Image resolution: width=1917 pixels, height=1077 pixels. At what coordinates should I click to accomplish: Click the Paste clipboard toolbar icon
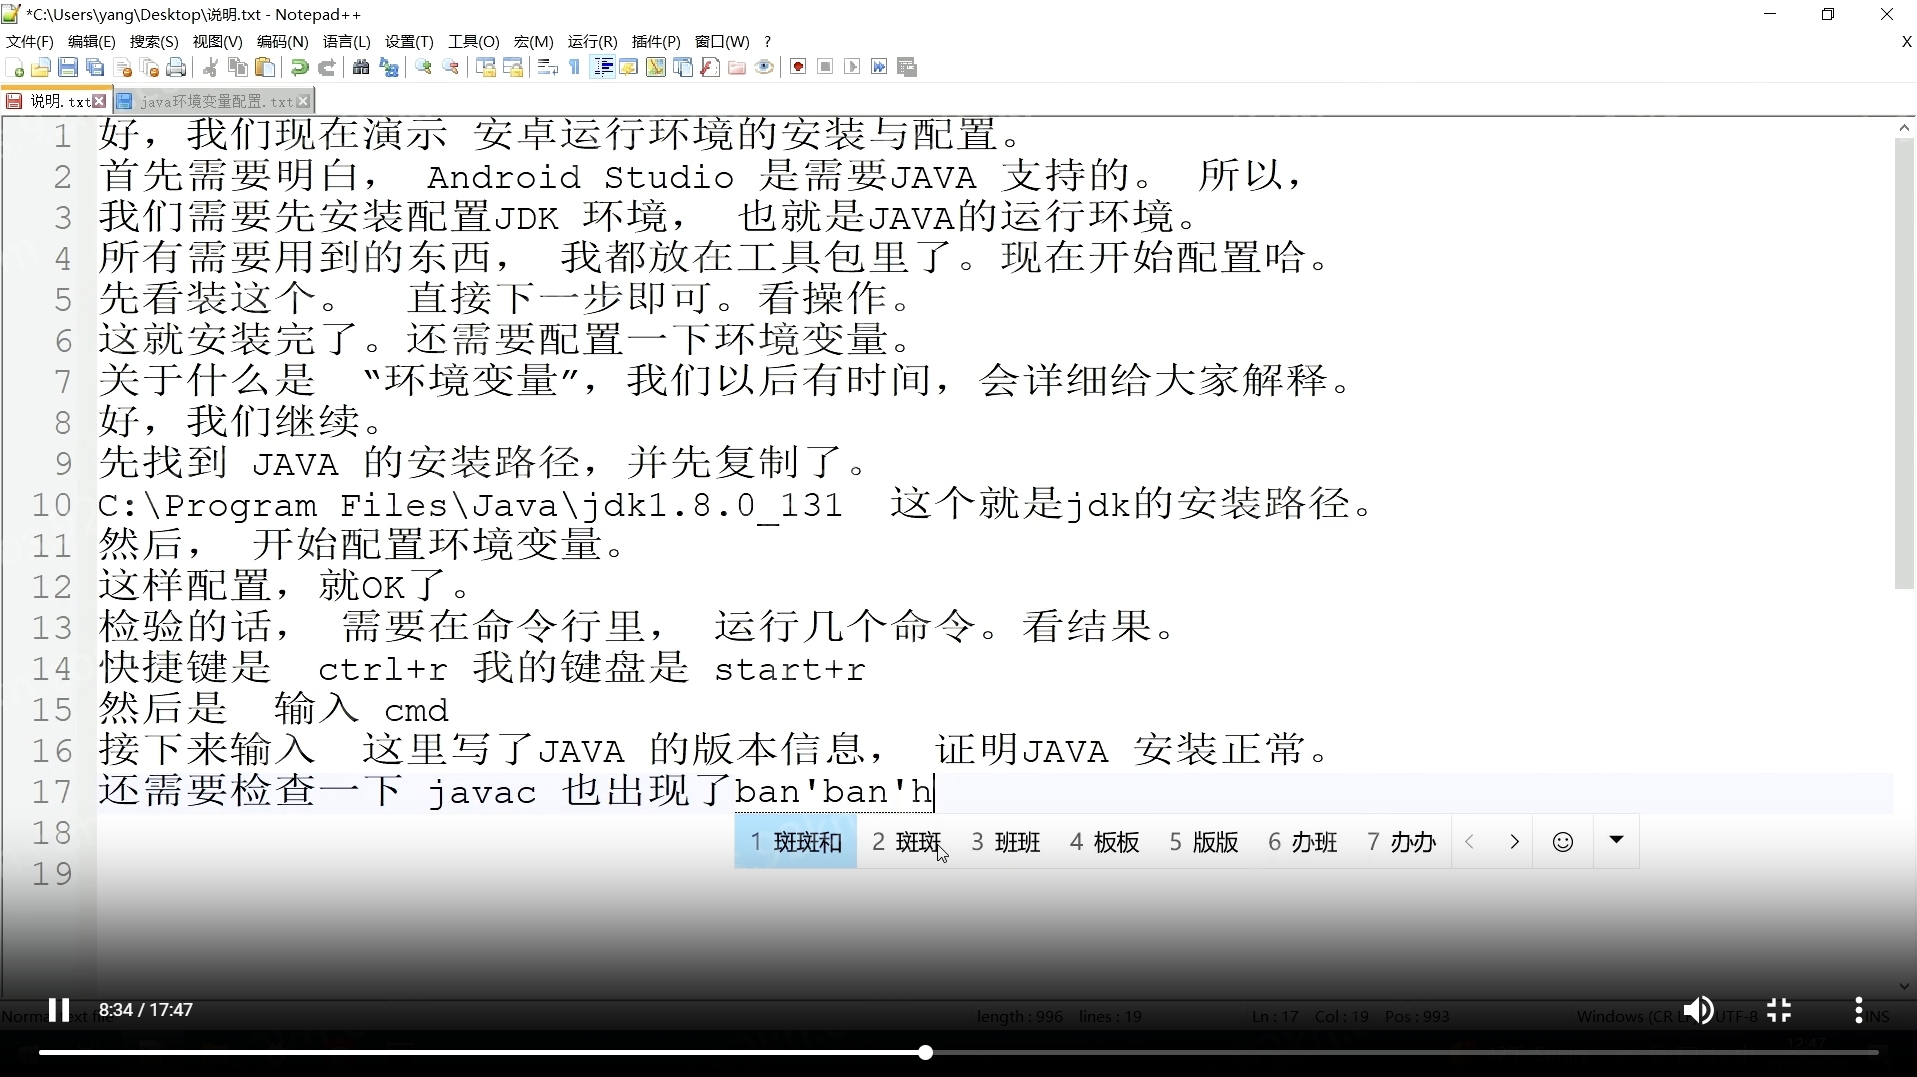[265, 67]
